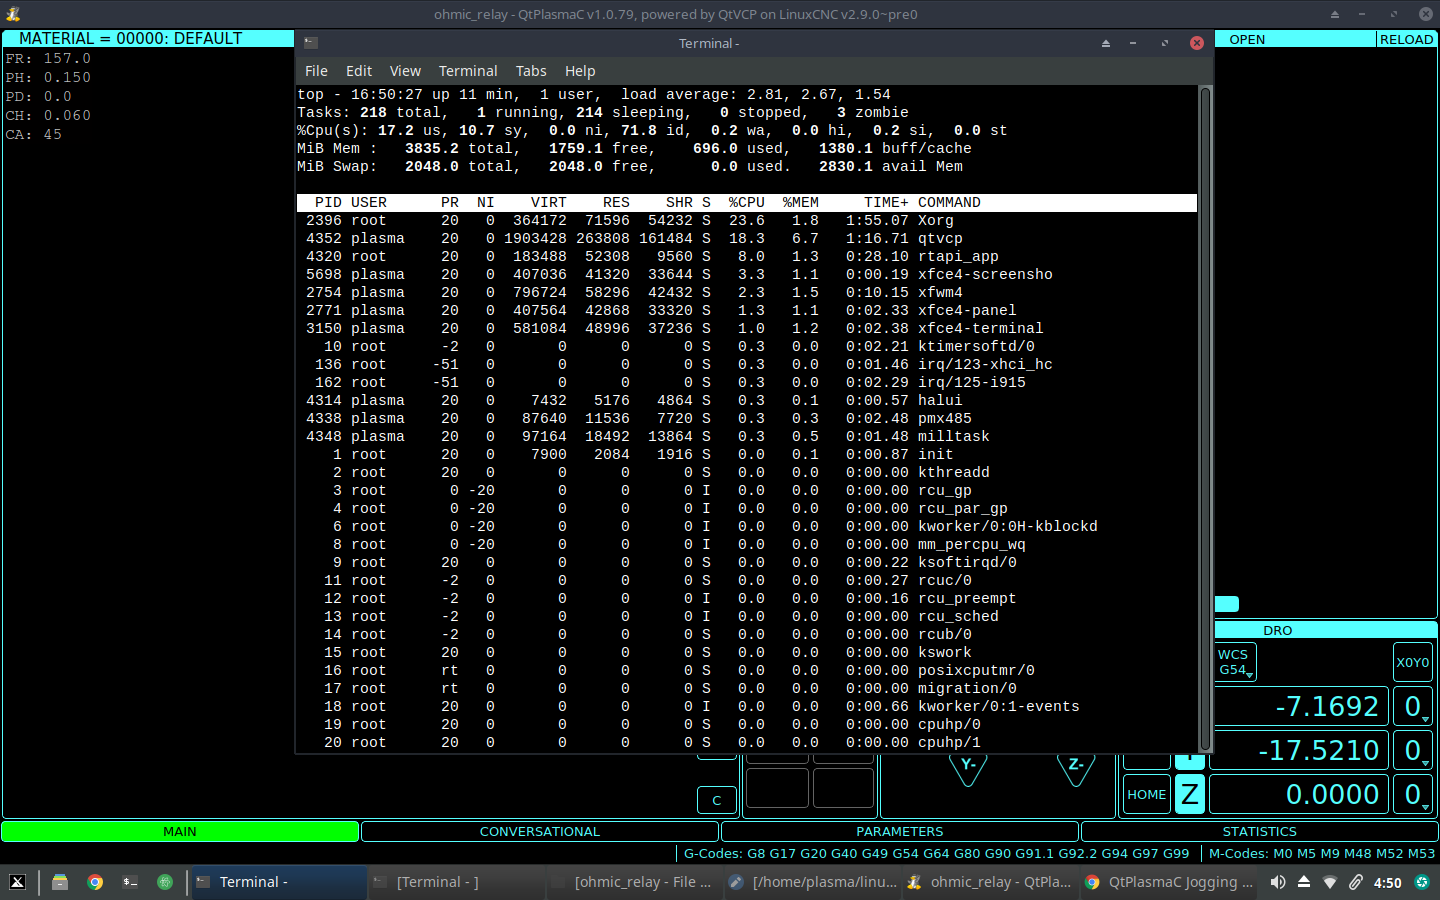Click the QtPlasmaC app icon in the title bar
Image resolution: width=1440 pixels, height=900 pixels.
pyautogui.click(x=13, y=14)
